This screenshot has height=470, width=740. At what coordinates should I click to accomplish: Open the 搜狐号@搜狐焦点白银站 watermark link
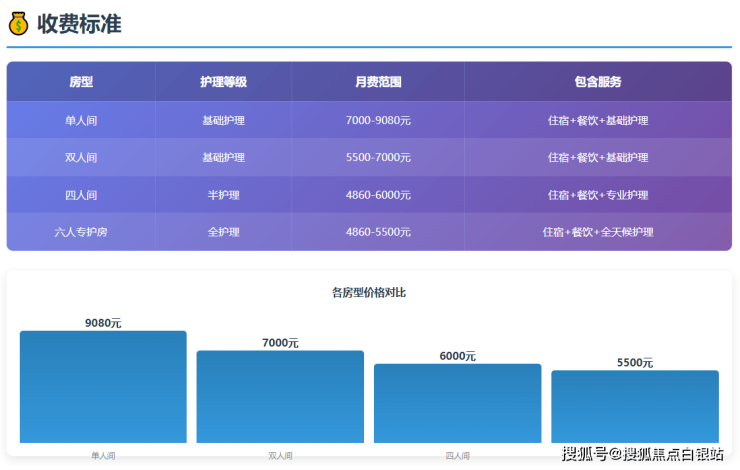pos(642,455)
